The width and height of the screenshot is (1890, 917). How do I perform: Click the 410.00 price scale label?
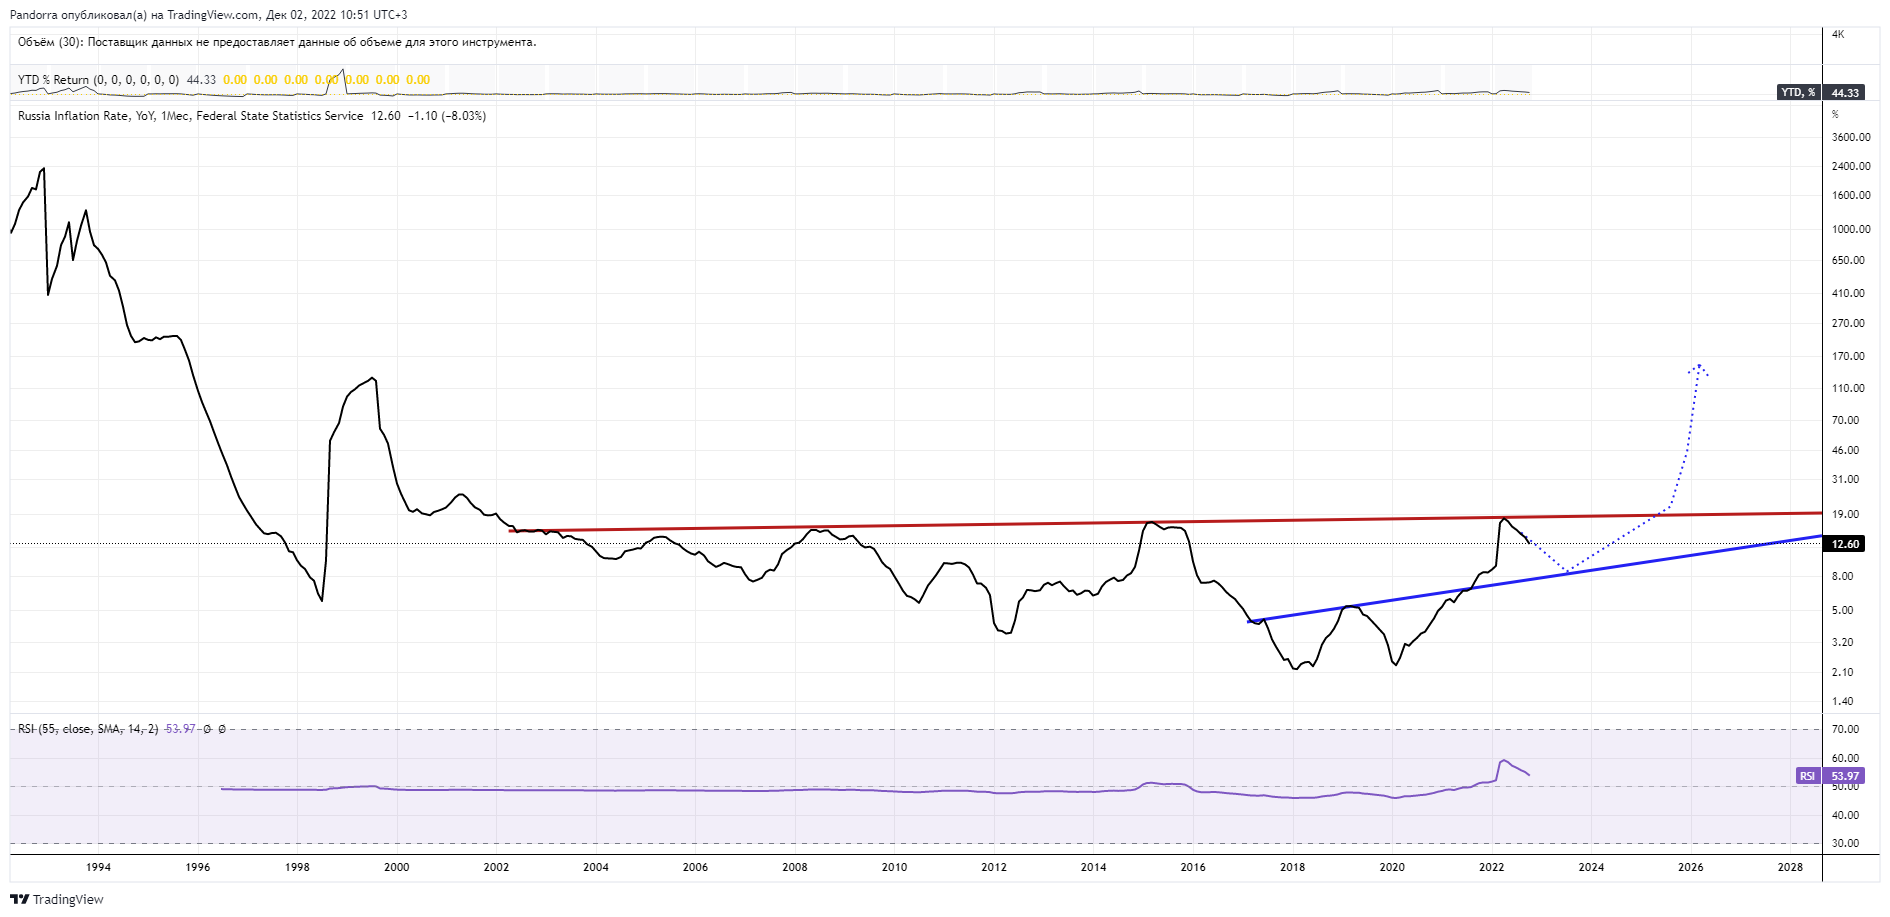1848,293
